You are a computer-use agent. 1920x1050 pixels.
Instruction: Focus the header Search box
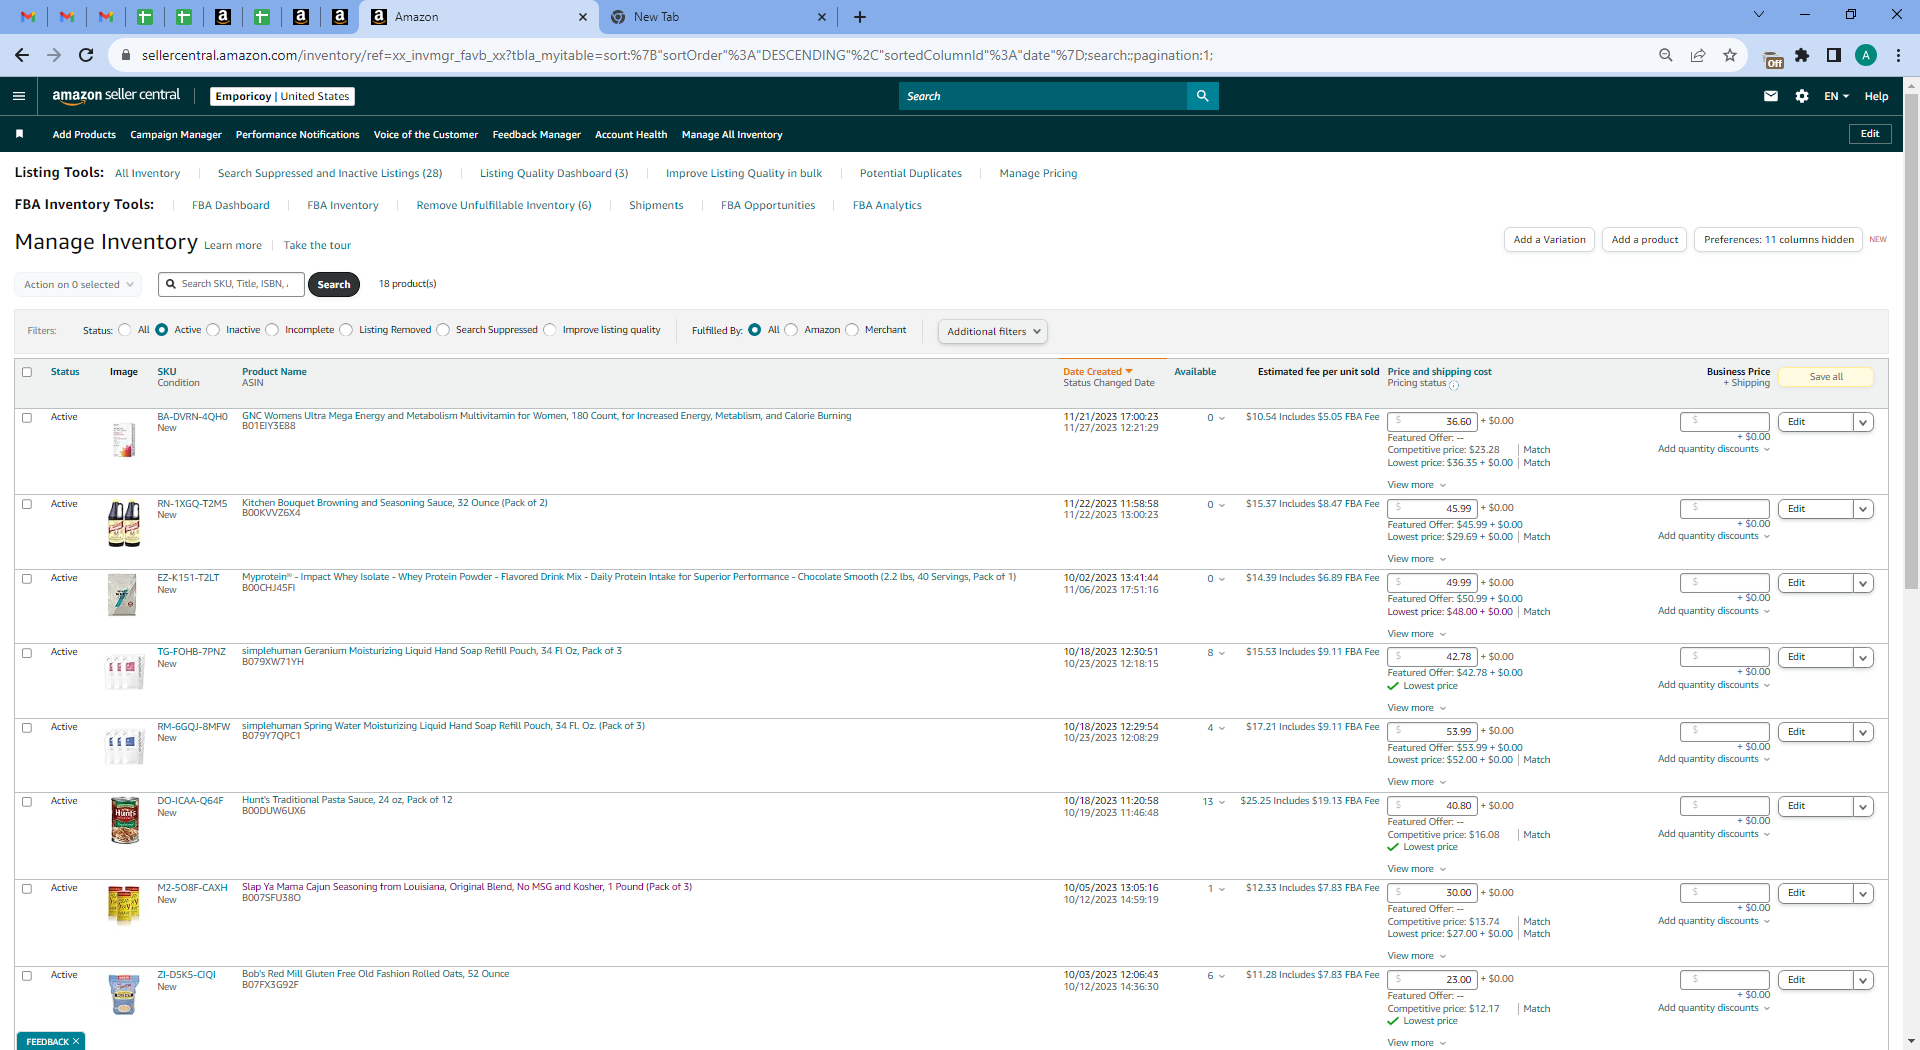tap(1042, 96)
